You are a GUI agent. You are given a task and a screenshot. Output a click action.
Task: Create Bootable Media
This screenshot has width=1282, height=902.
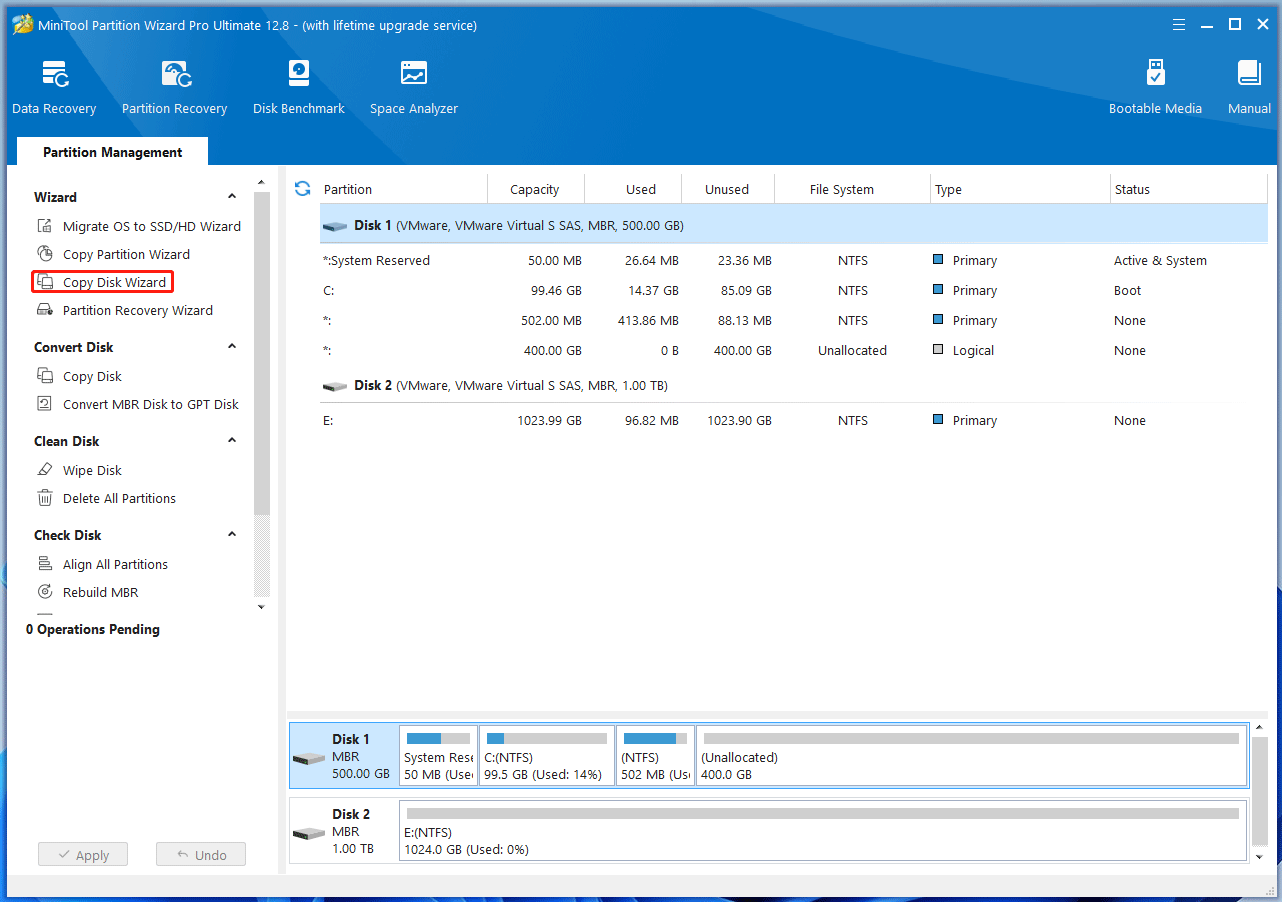click(1155, 88)
